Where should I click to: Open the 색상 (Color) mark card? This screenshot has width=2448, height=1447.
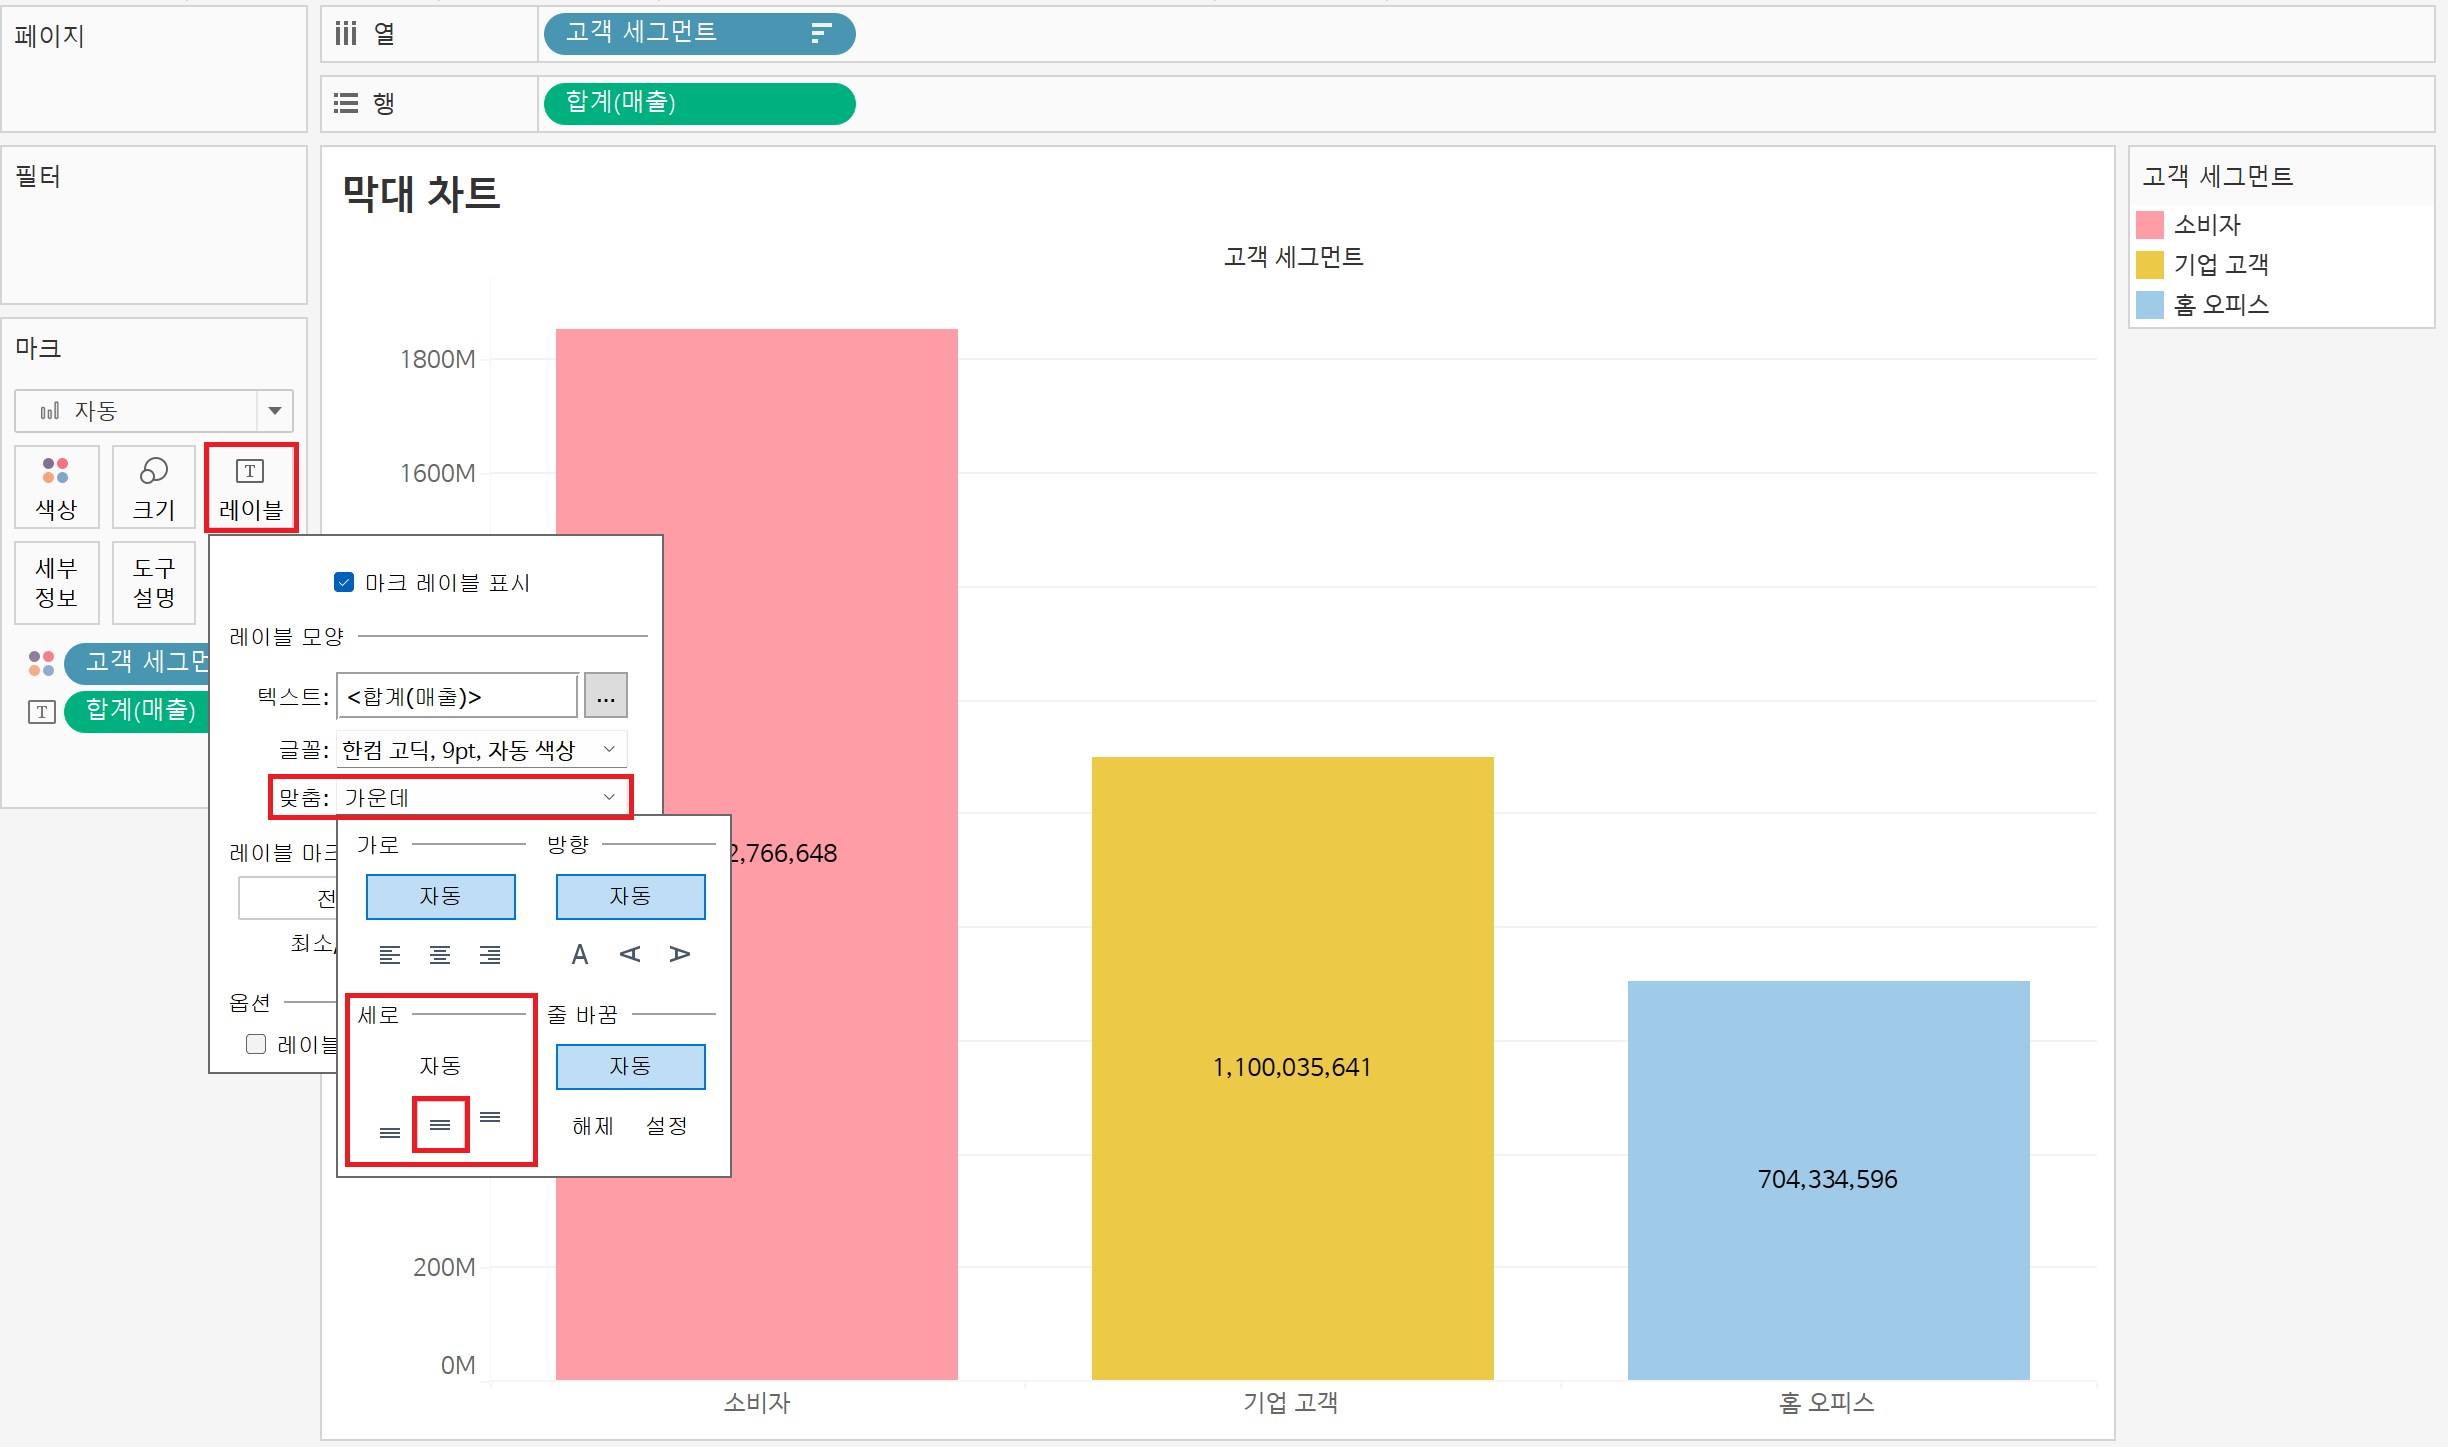56,487
